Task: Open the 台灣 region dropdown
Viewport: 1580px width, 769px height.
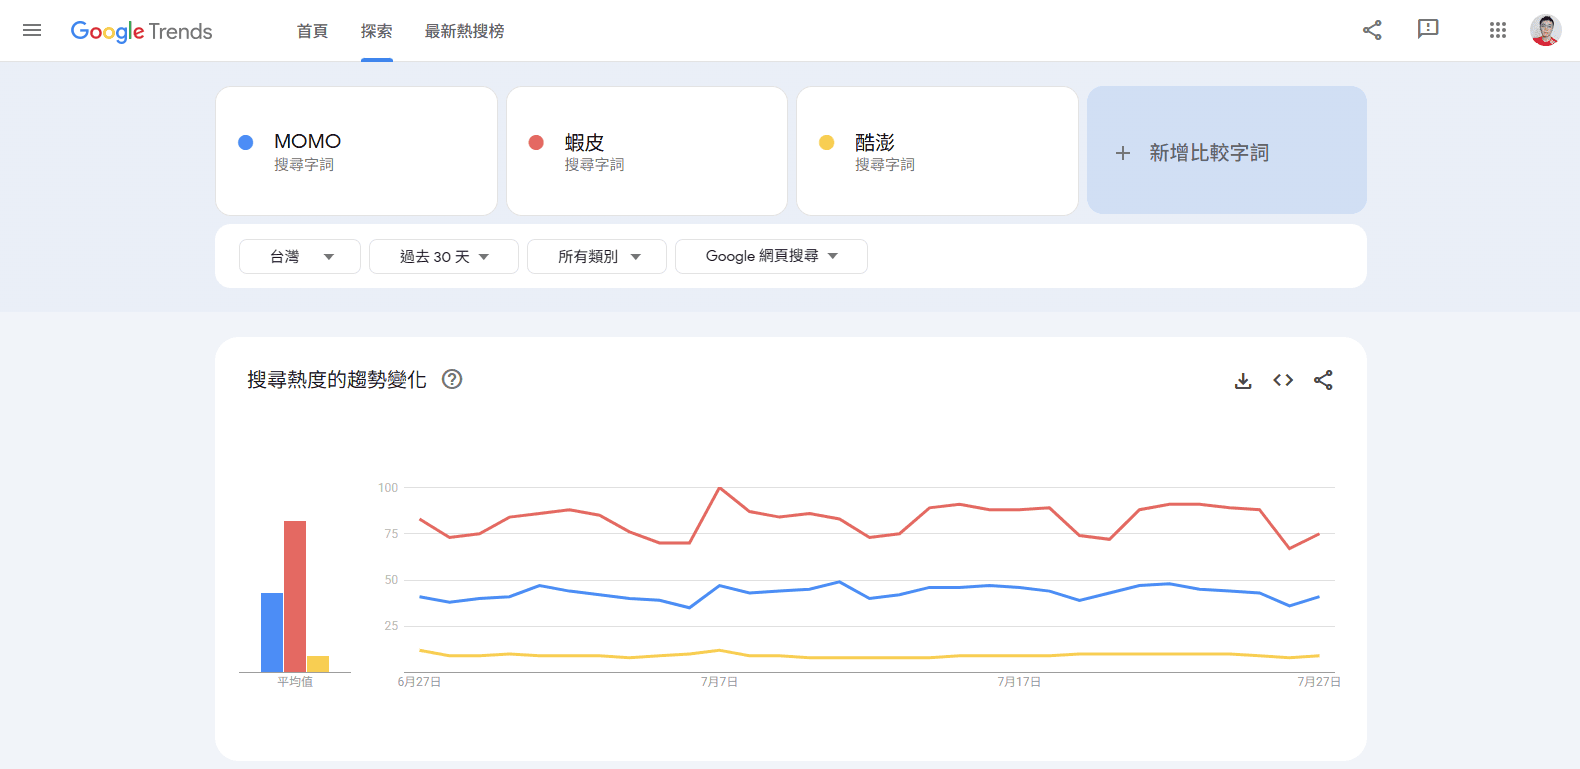Action: coord(300,256)
